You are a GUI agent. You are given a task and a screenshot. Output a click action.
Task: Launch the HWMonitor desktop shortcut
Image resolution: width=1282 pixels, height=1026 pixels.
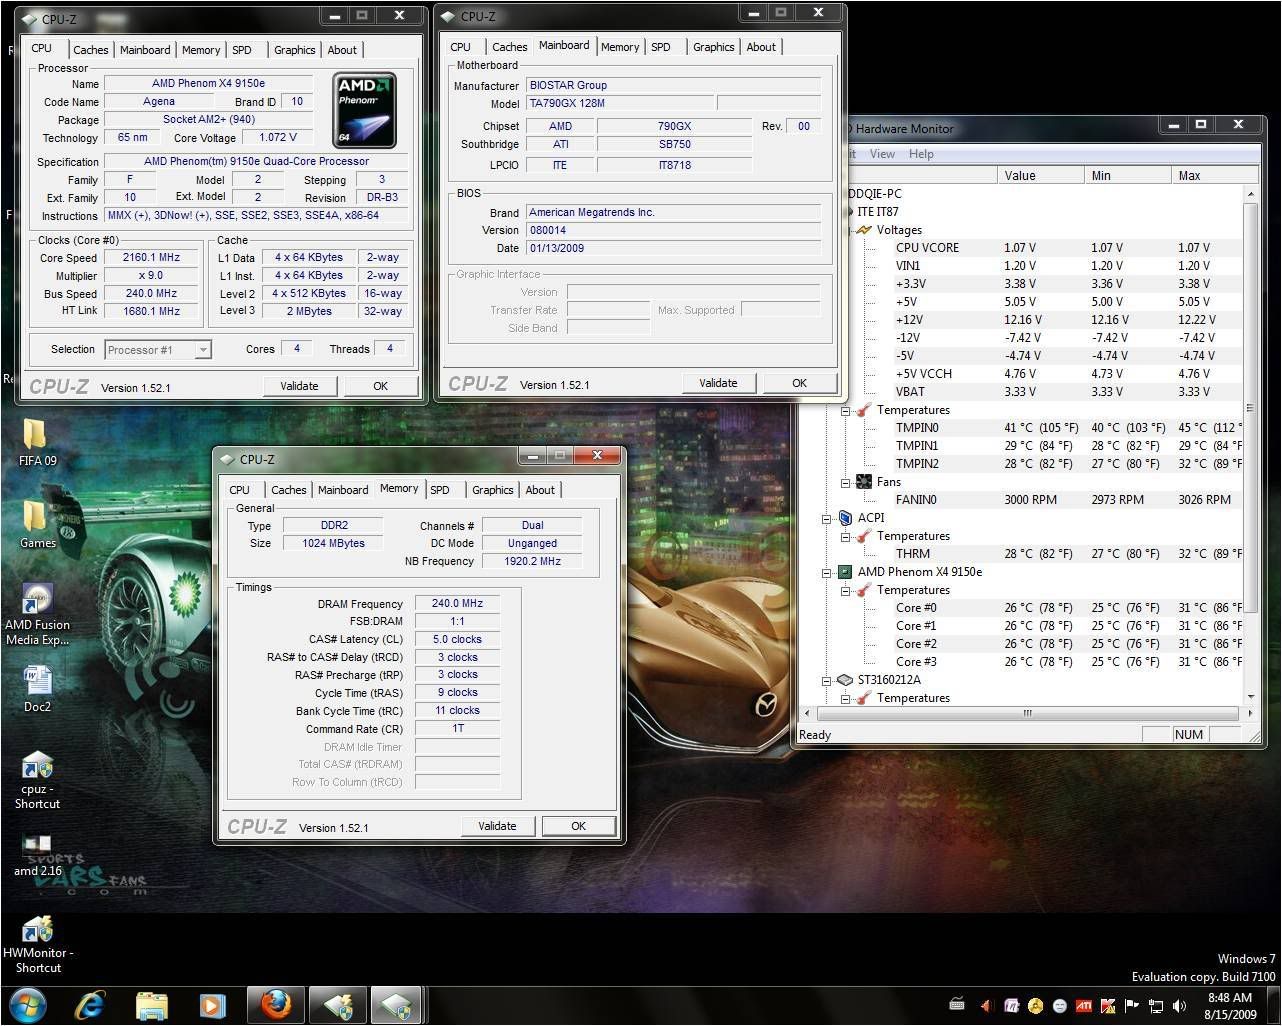[x=37, y=930]
